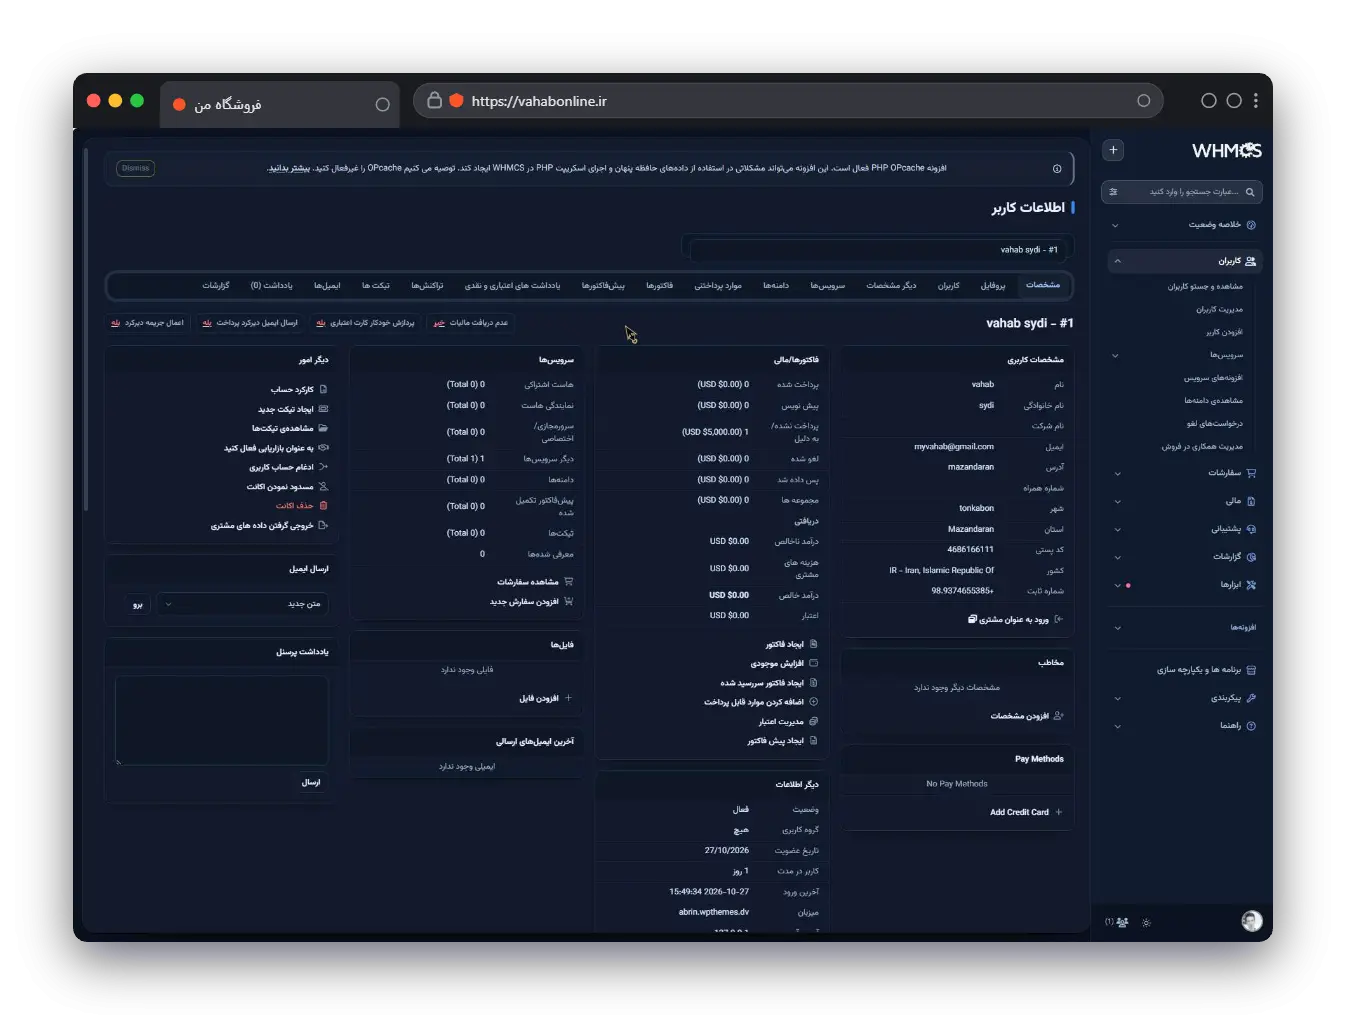Click the browser lock icon in address bar
Screen dimensions: 1346x1015
[434, 100]
